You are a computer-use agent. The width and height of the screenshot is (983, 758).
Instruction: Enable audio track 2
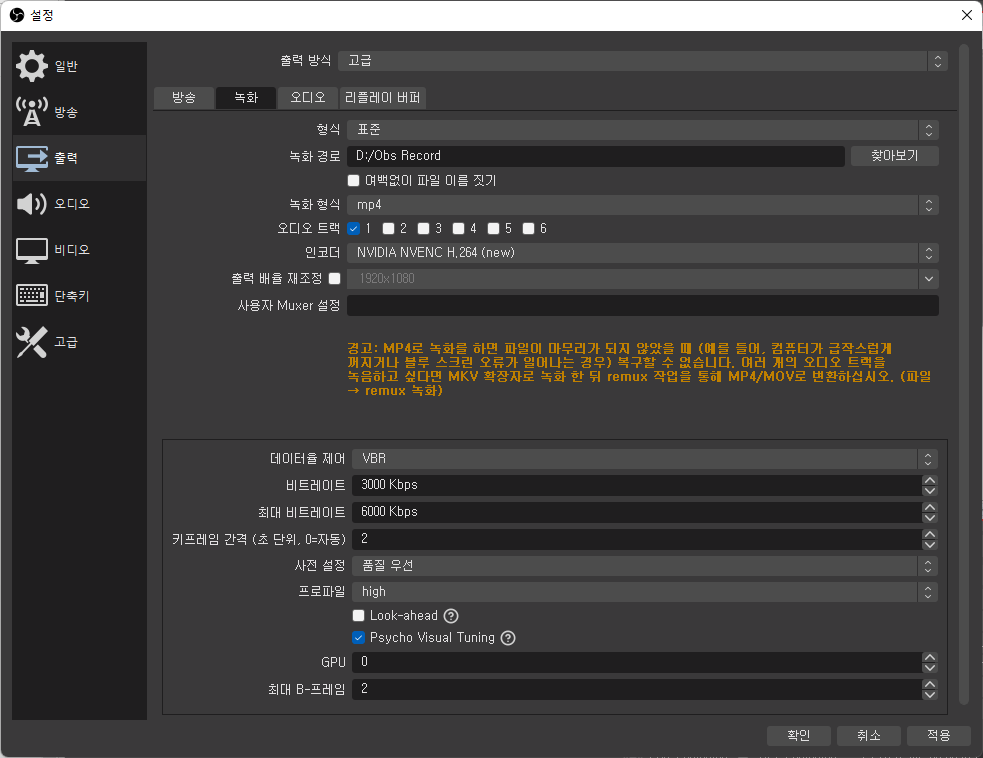pyautogui.click(x=389, y=228)
